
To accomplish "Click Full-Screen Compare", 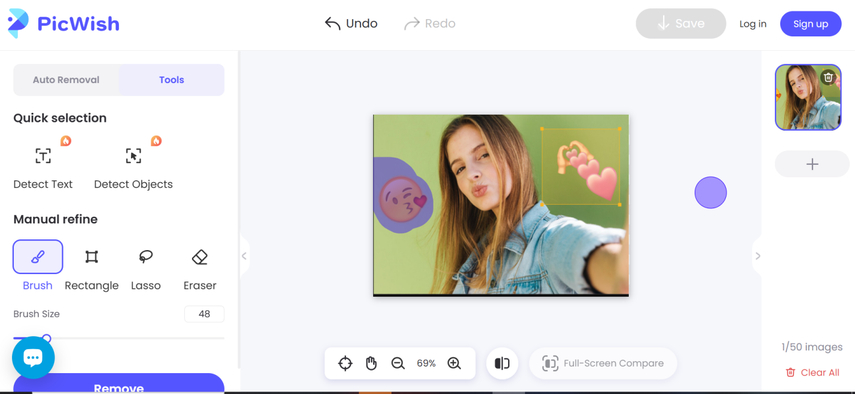I will click(603, 363).
